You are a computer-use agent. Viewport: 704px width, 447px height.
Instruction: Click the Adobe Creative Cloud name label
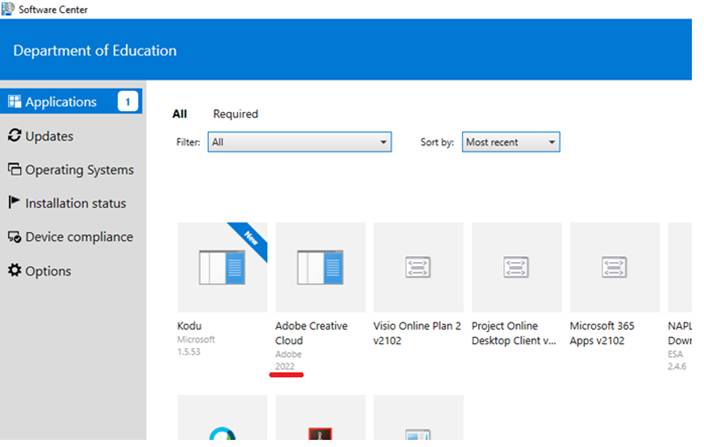[x=309, y=332]
